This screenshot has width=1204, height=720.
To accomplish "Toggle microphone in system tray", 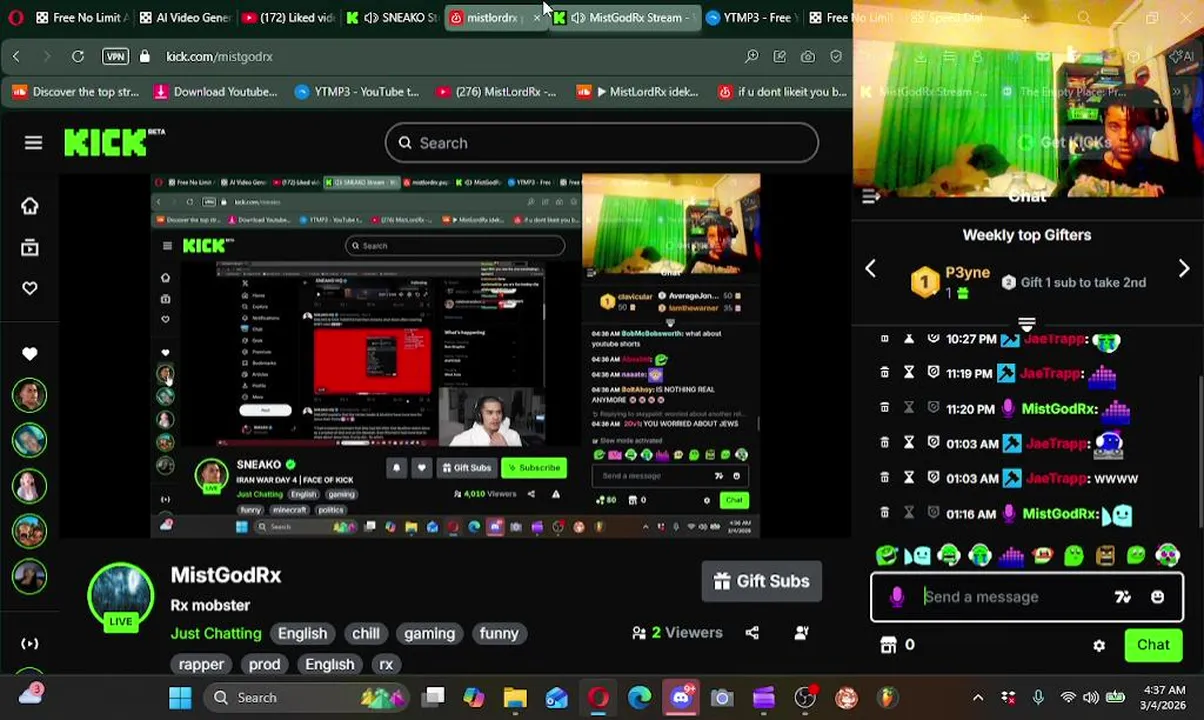I will click(1037, 697).
